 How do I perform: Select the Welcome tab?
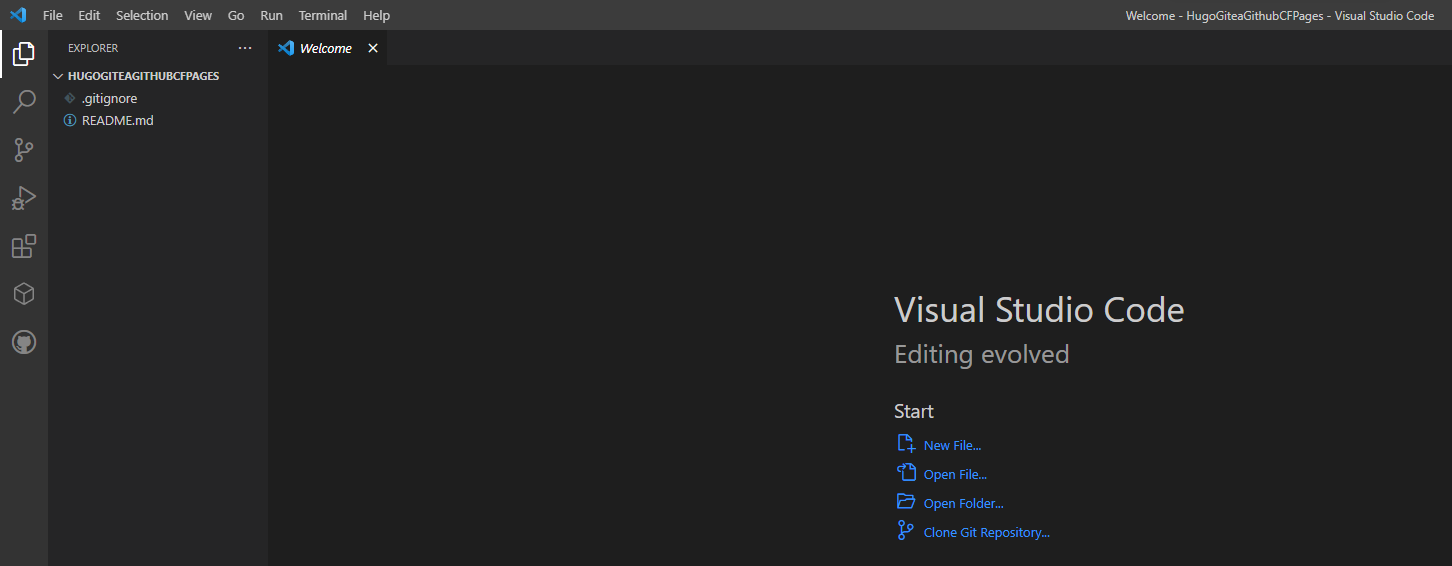325,48
